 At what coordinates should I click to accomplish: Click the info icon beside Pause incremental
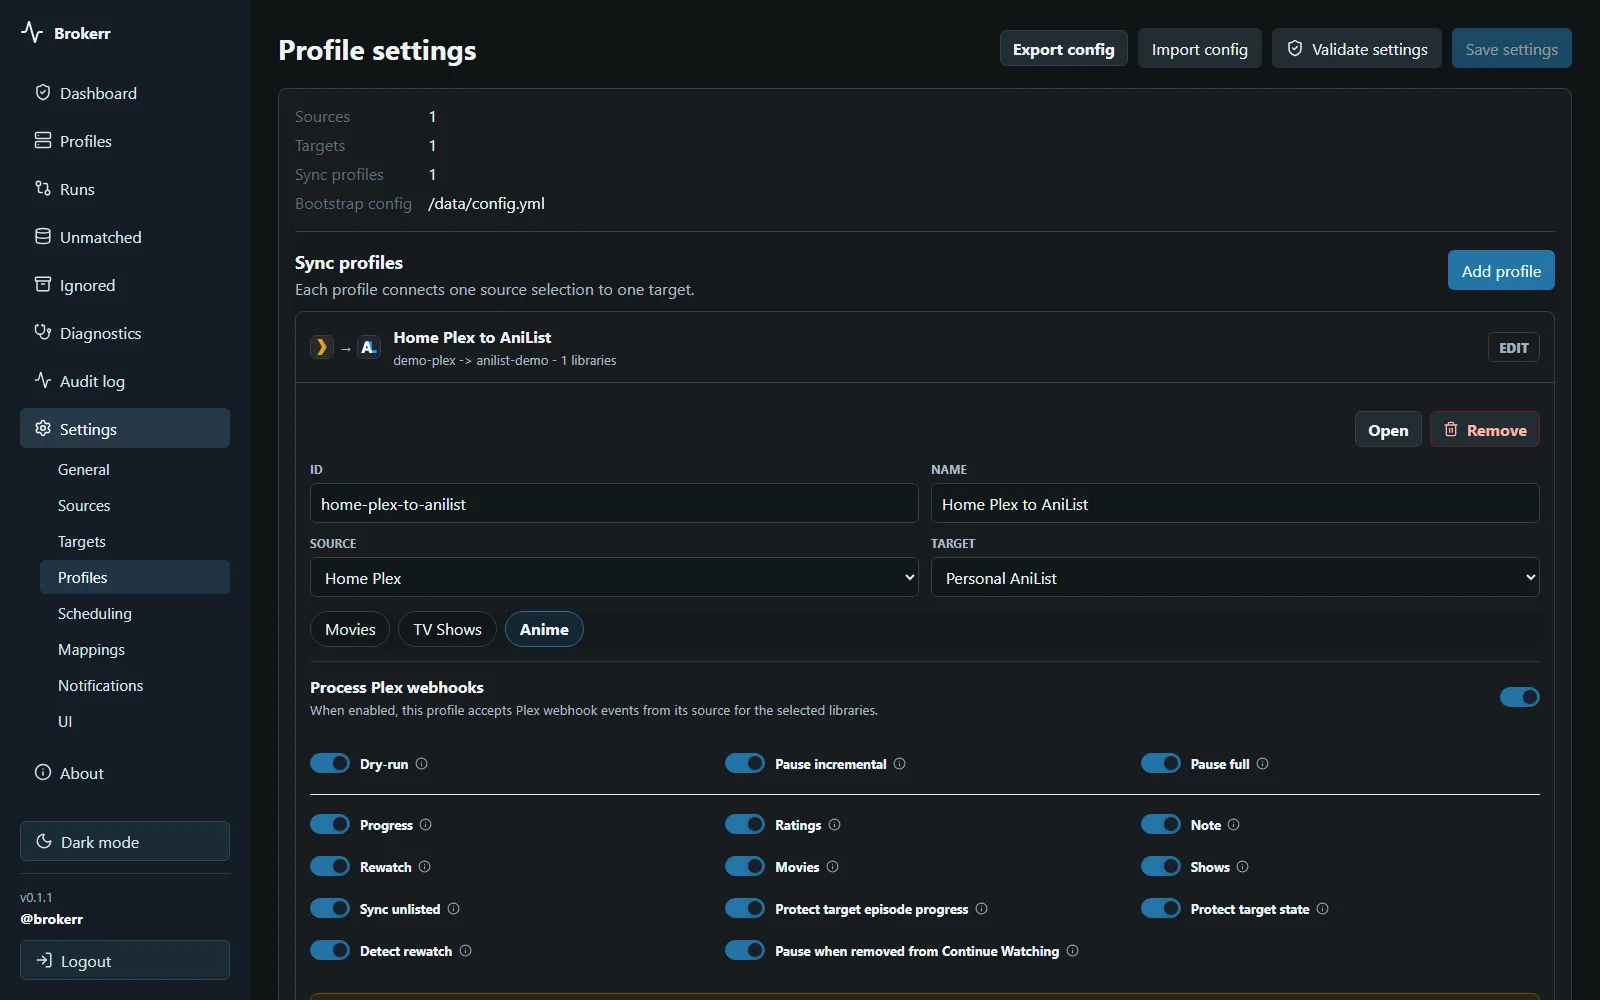(x=900, y=763)
